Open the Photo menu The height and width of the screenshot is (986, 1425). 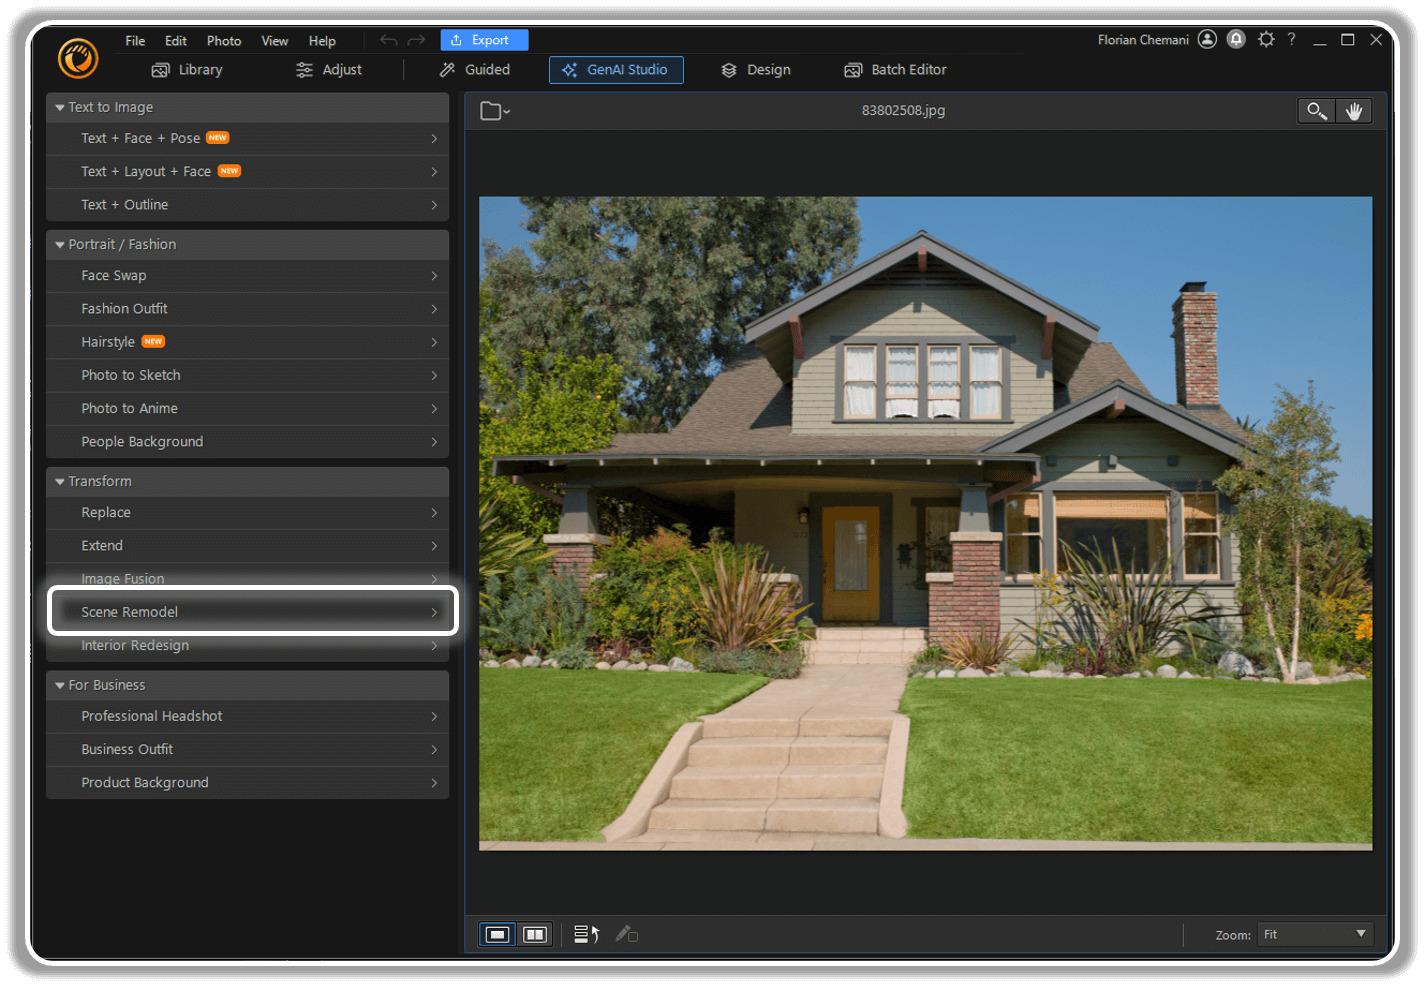(224, 41)
